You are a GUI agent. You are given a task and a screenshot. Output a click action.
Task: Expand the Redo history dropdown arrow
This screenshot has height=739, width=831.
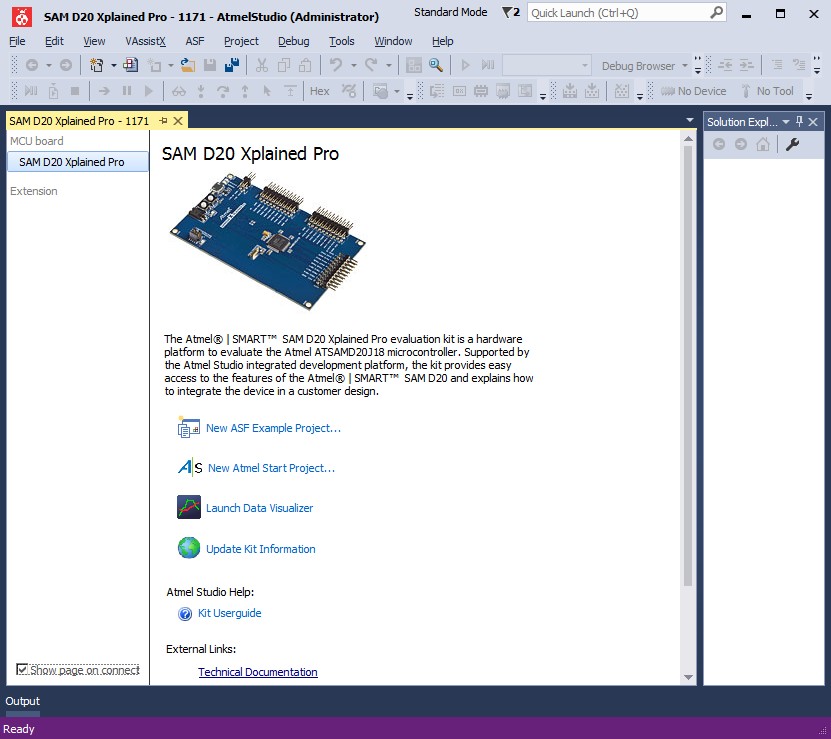point(388,66)
